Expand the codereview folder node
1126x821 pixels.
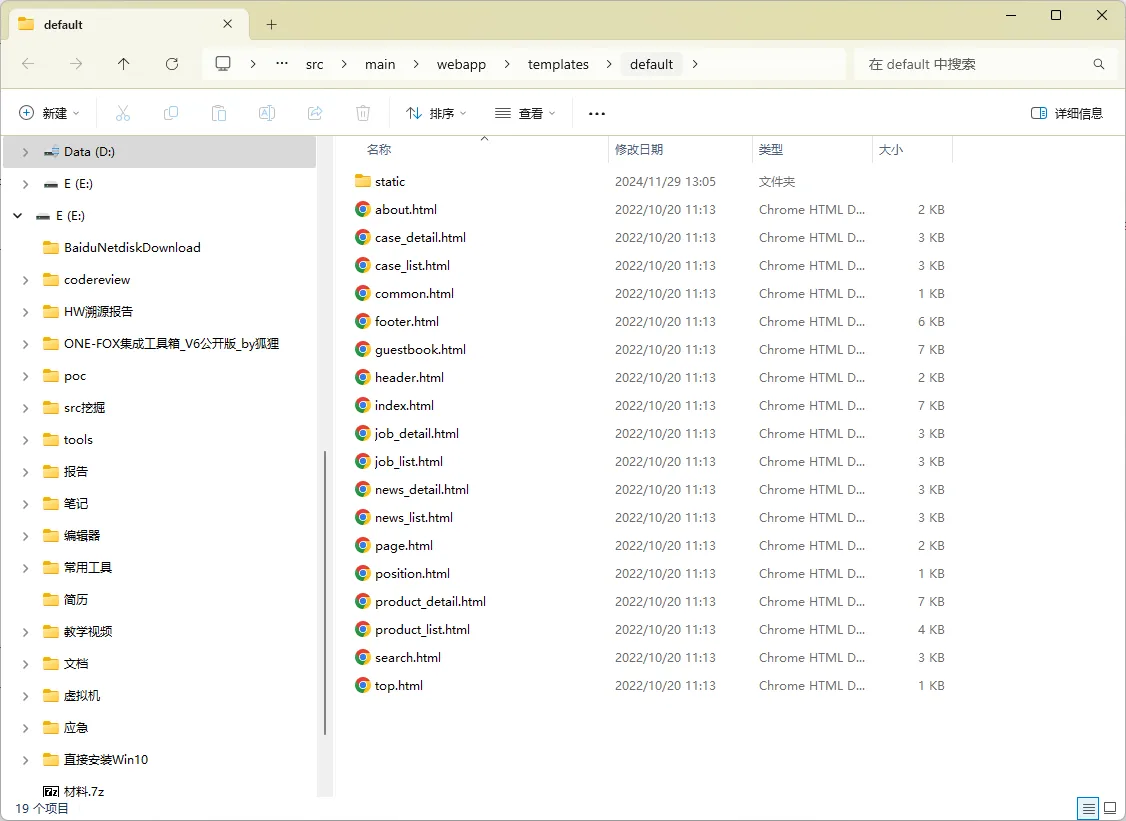[x=25, y=279]
